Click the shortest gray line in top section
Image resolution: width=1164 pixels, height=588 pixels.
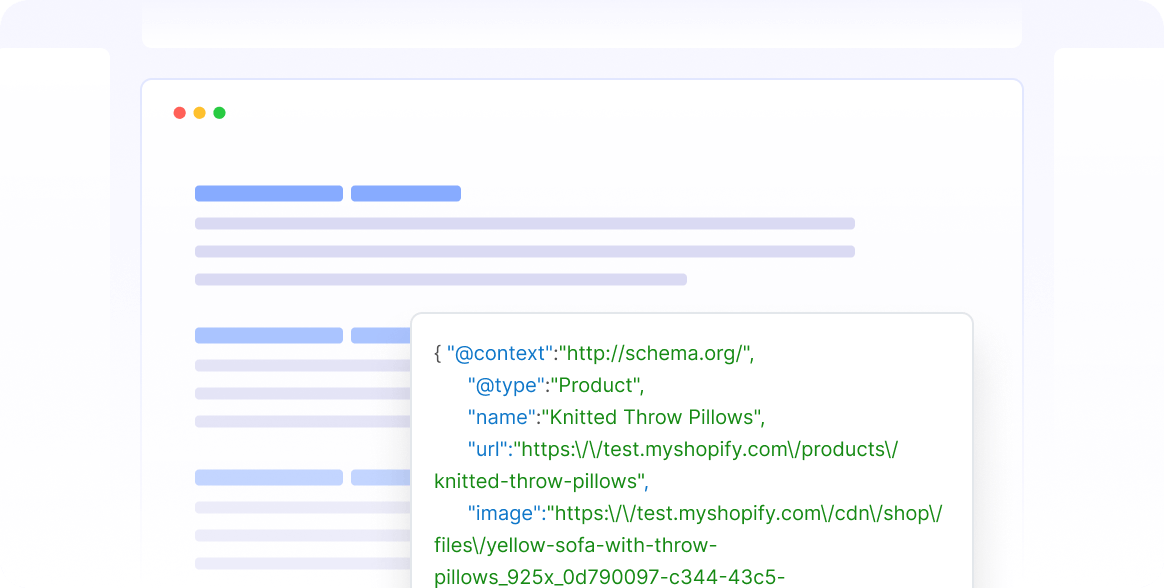coord(440,280)
